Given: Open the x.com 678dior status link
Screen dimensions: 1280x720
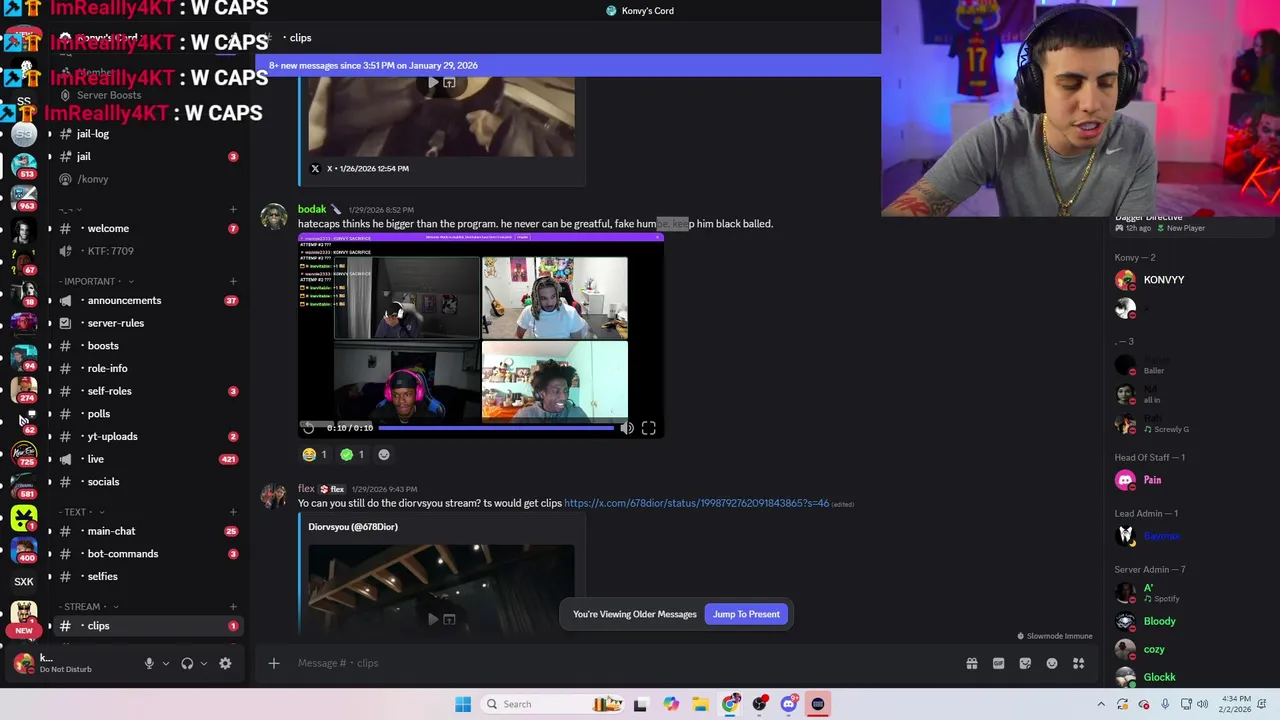Looking at the screenshot, I should click(696, 503).
